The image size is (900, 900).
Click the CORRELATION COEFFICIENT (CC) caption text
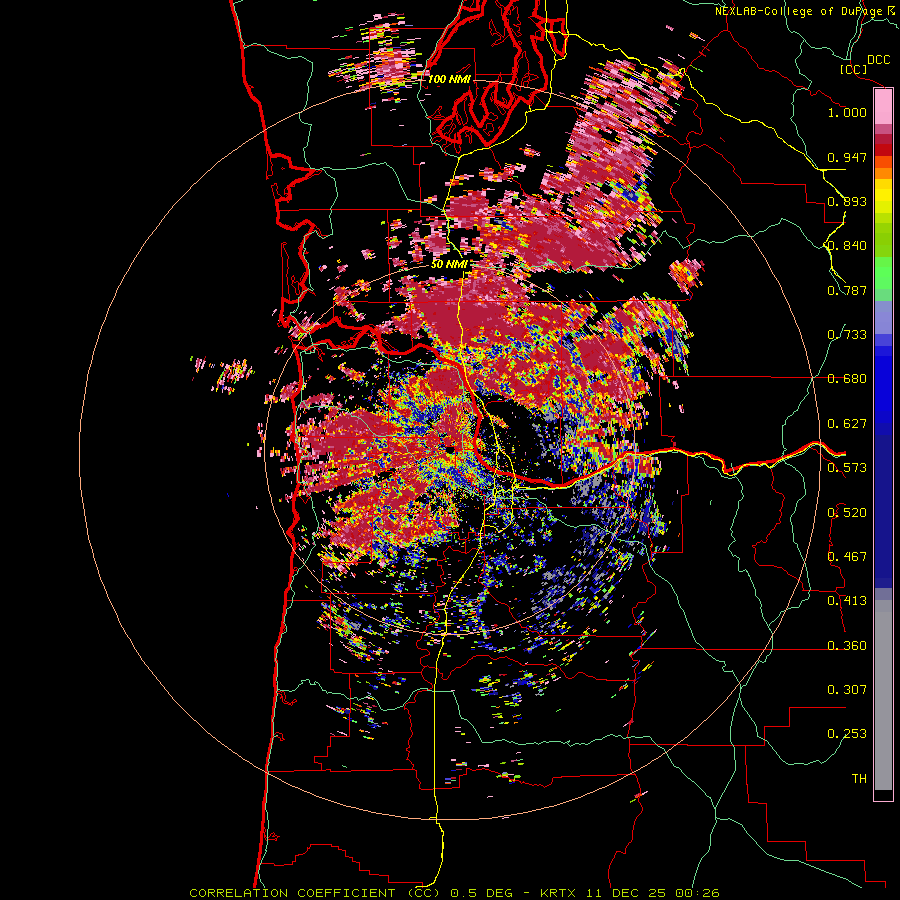pos(315,893)
